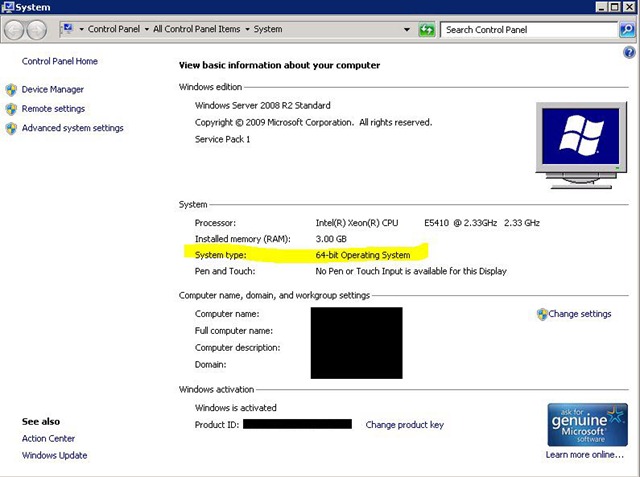This screenshot has height=477, width=640.
Task: Click the 'Processor:' label
Action: tap(215, 223)
